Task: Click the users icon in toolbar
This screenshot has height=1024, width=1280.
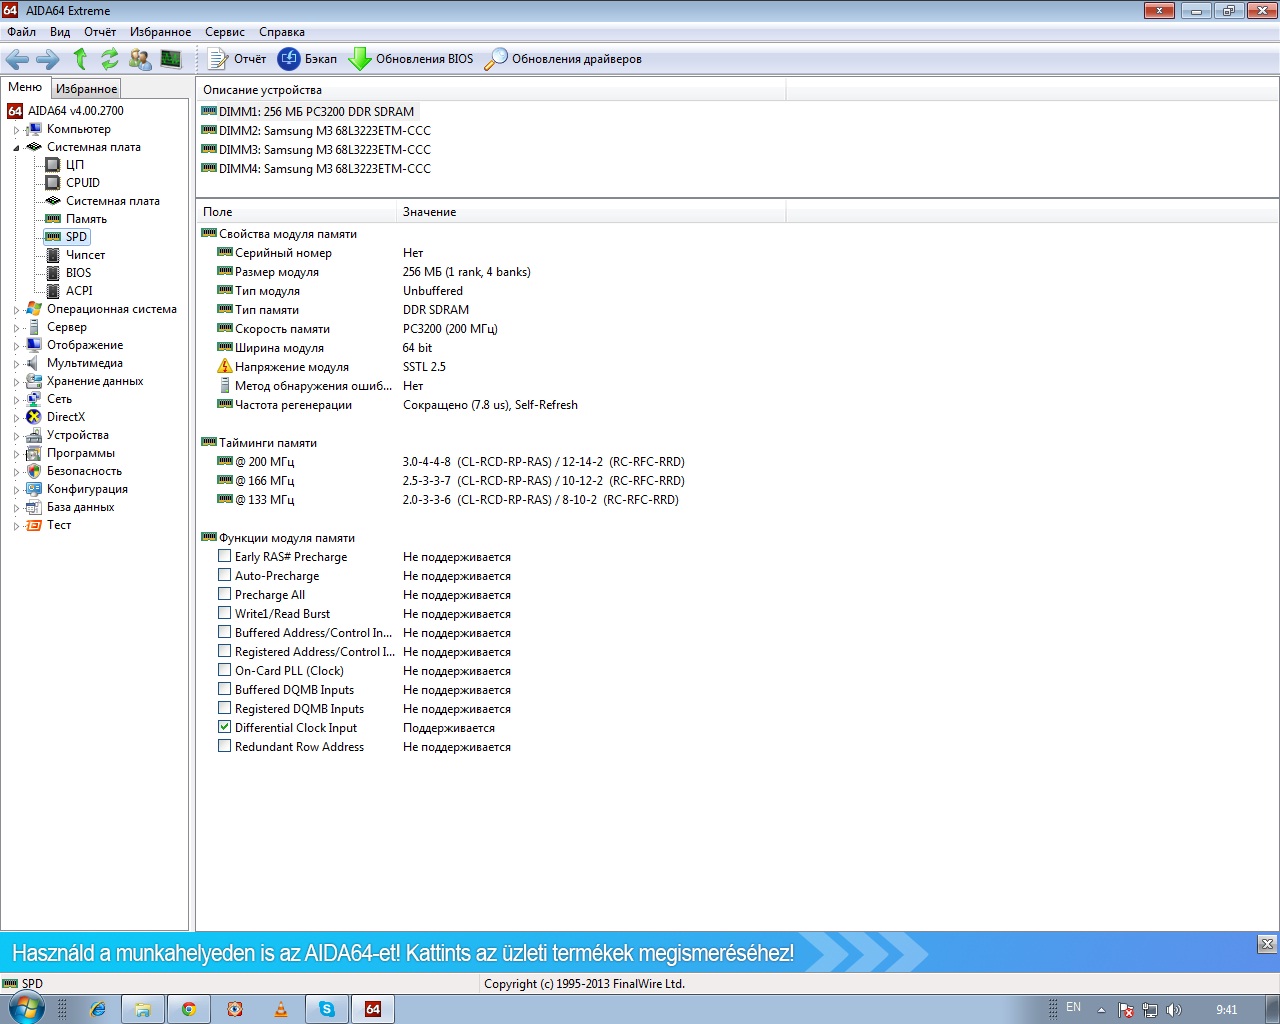Action: (140, 59)
